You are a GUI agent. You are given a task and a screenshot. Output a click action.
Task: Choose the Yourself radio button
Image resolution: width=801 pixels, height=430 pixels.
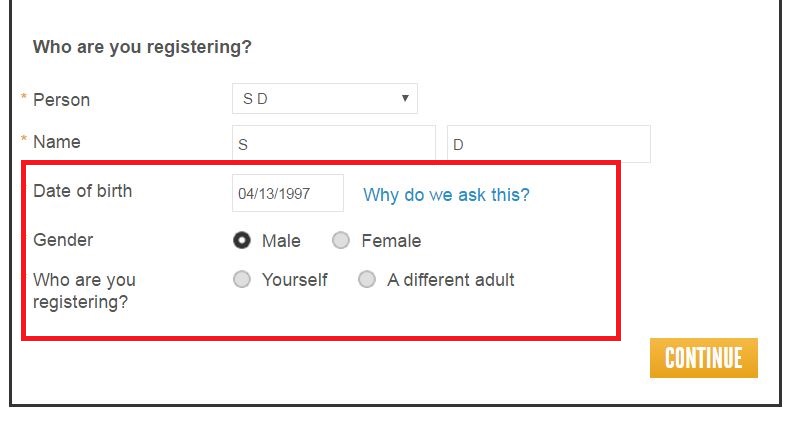pyautogui.click(x=242, y=280)
